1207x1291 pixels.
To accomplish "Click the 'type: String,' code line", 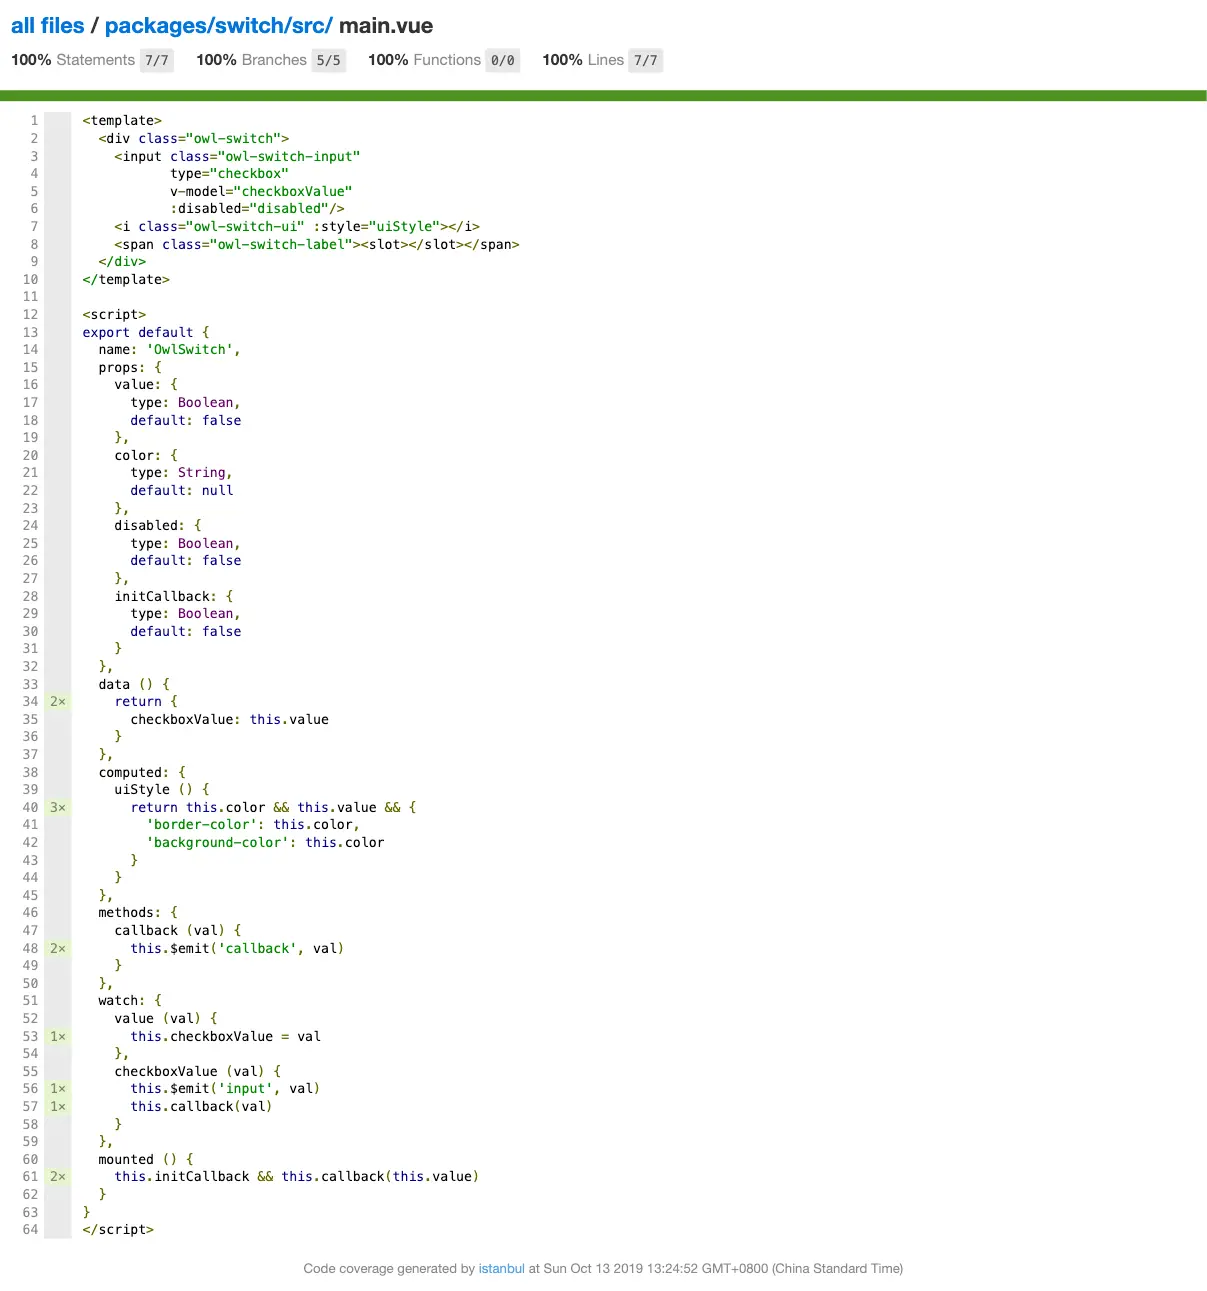I will pyautogui.click(x=182, y=472).
